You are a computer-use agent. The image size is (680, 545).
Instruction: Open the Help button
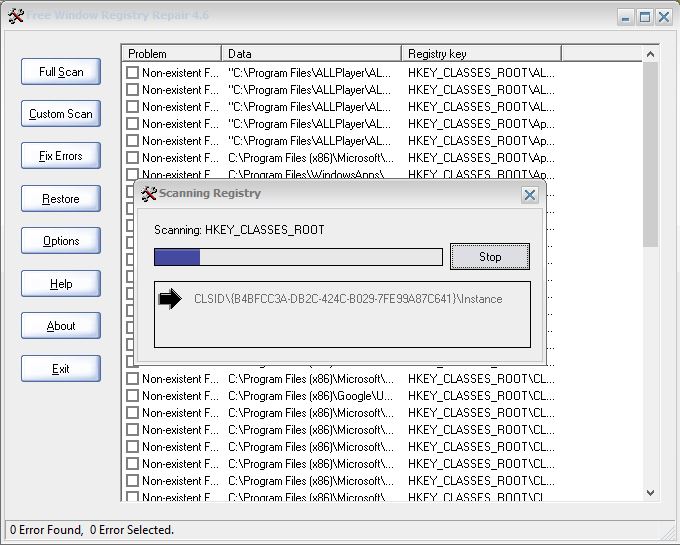pyautogui.click(x=61, y=284)
